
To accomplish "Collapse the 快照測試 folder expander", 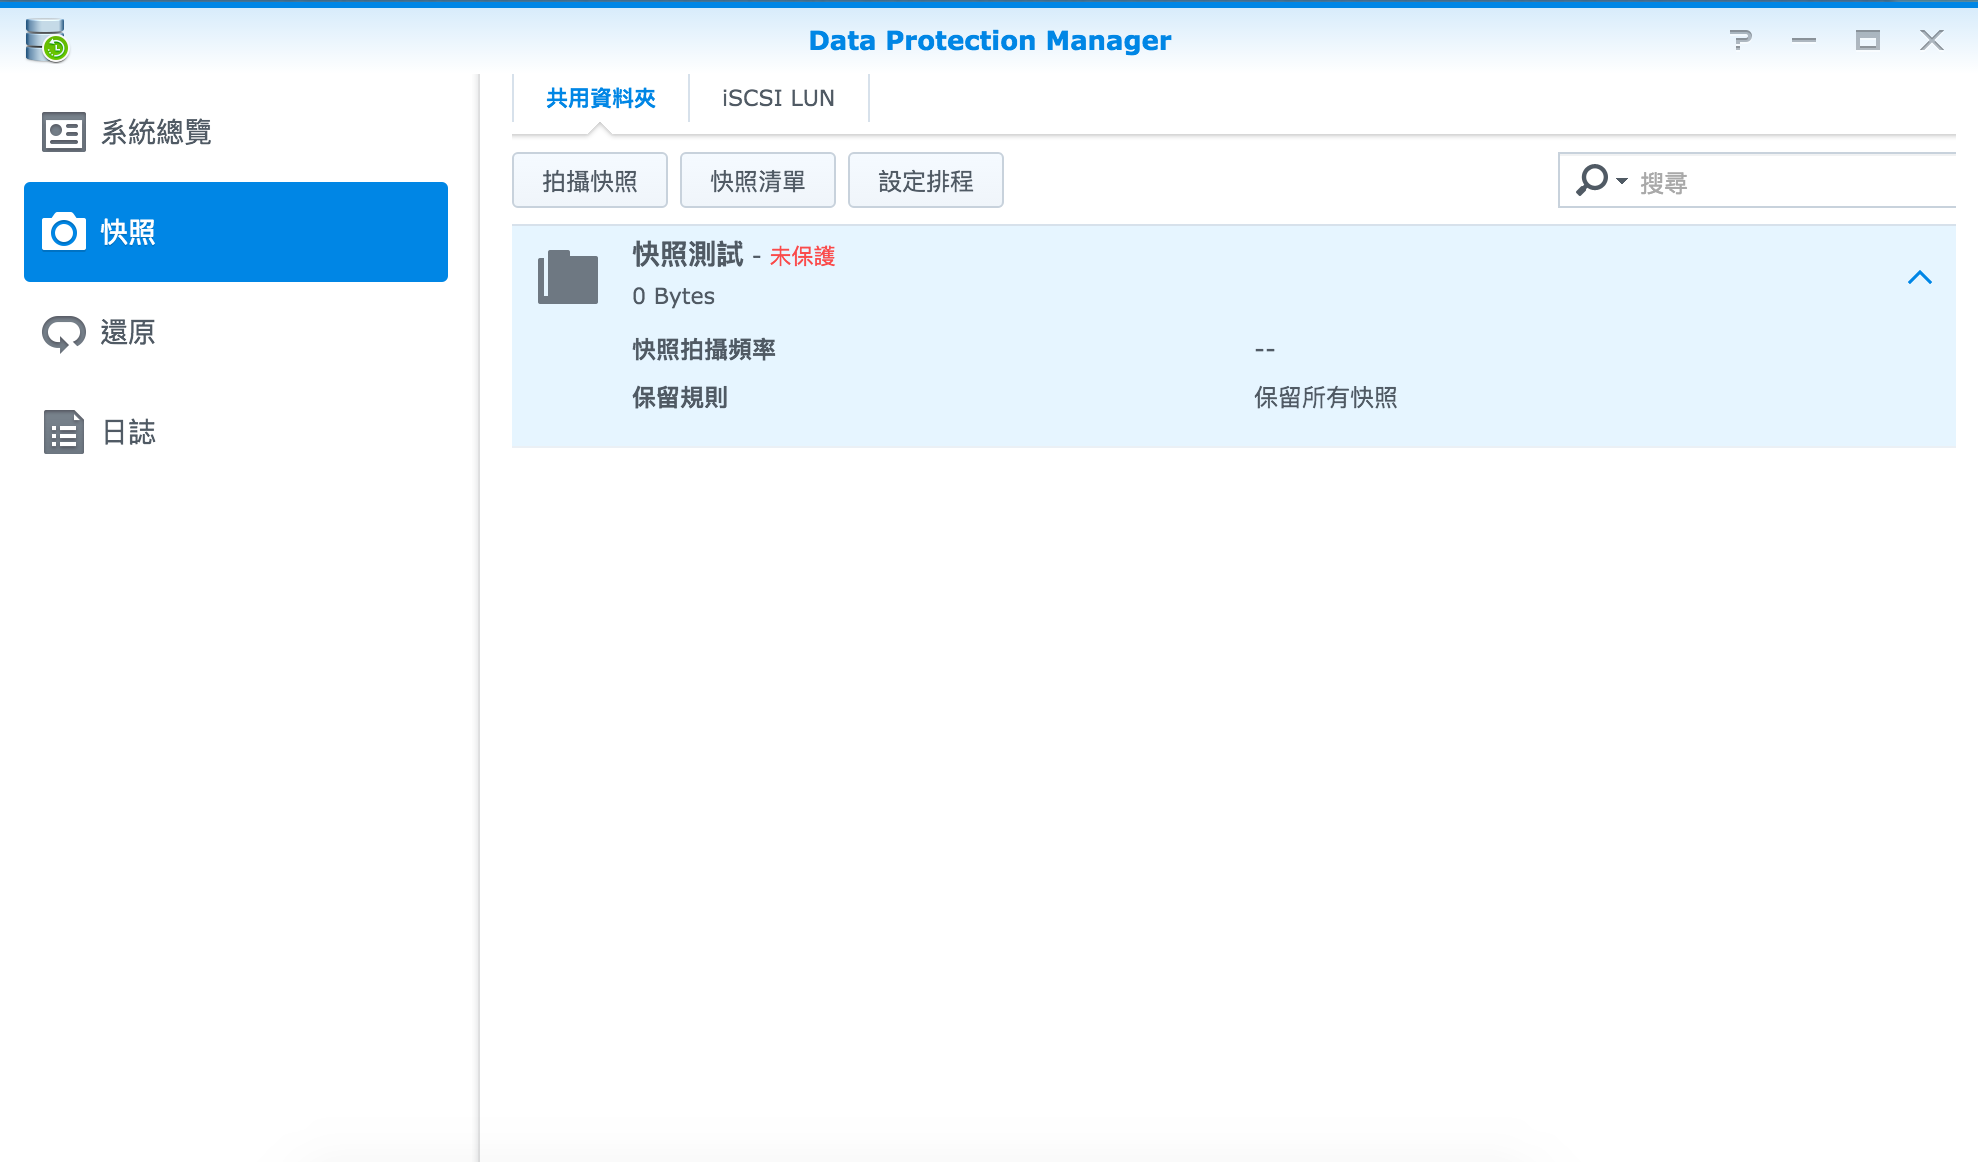I will 1920,277.
